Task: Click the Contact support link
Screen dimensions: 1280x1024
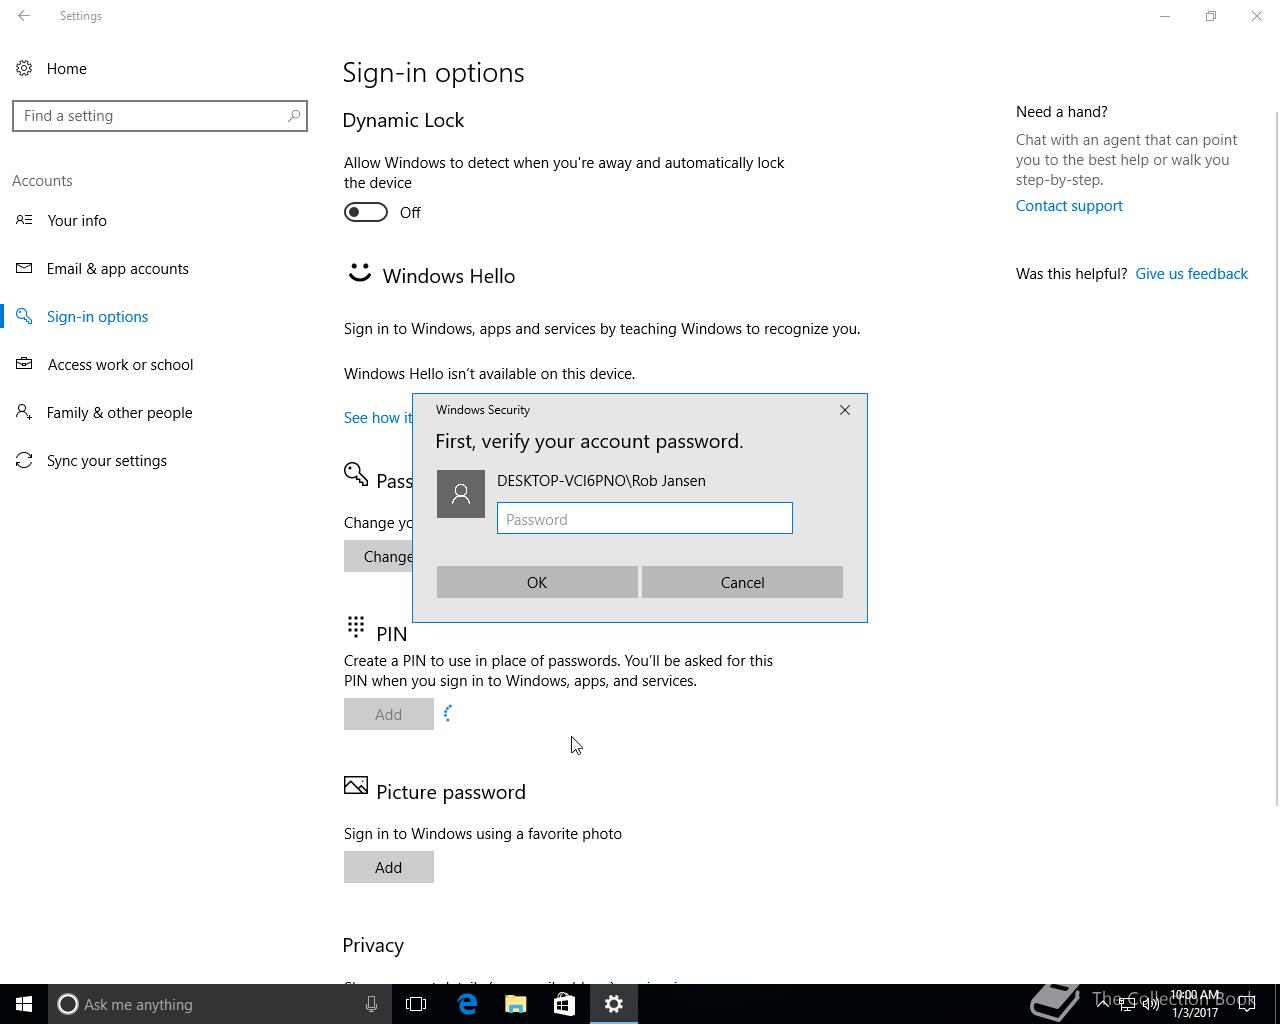Action: pyautogui.click(x=1069, y=206)
